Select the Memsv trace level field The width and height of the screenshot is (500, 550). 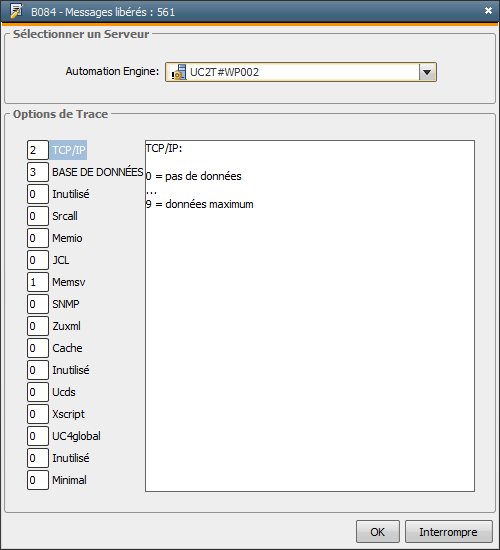[x=38, y=282]
